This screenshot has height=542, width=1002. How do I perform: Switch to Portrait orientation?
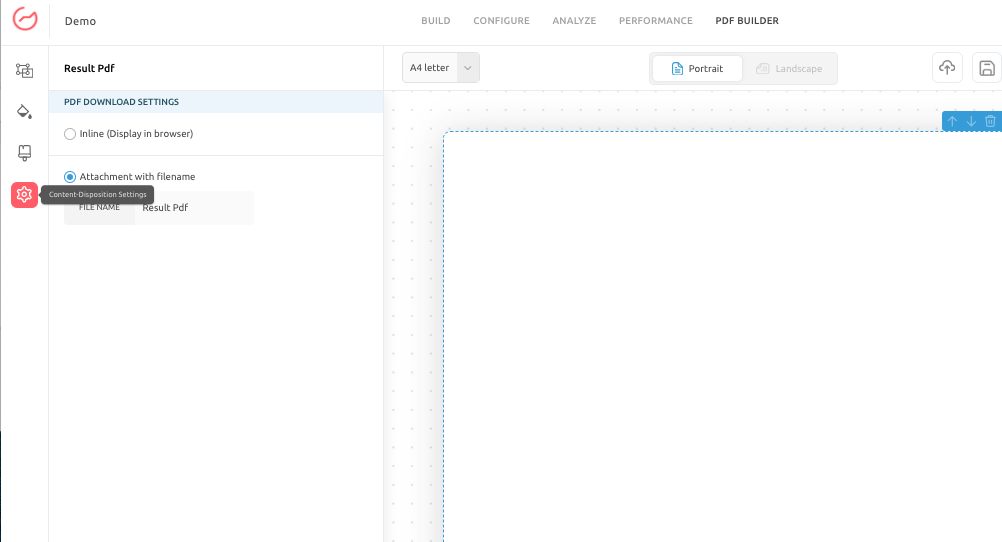[x=697, y=68]
